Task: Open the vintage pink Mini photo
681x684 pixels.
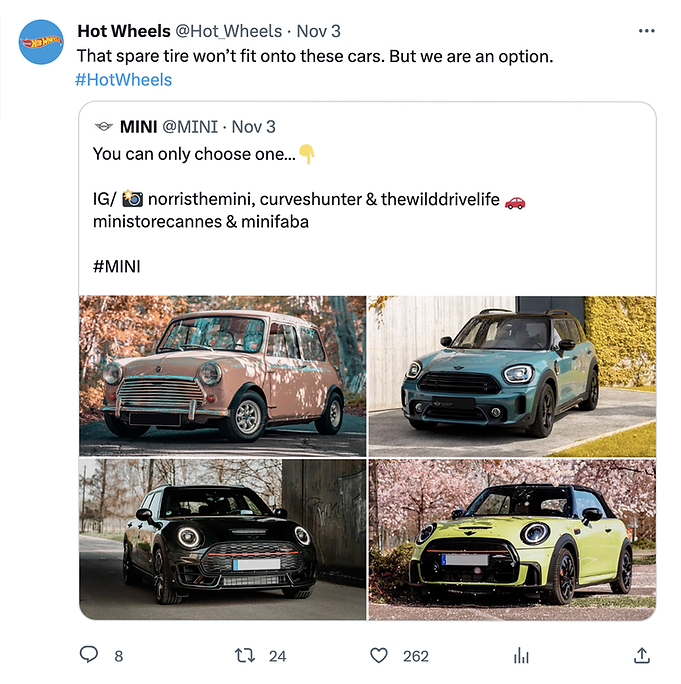Action: pyautogui.click(x=222, y=376)
